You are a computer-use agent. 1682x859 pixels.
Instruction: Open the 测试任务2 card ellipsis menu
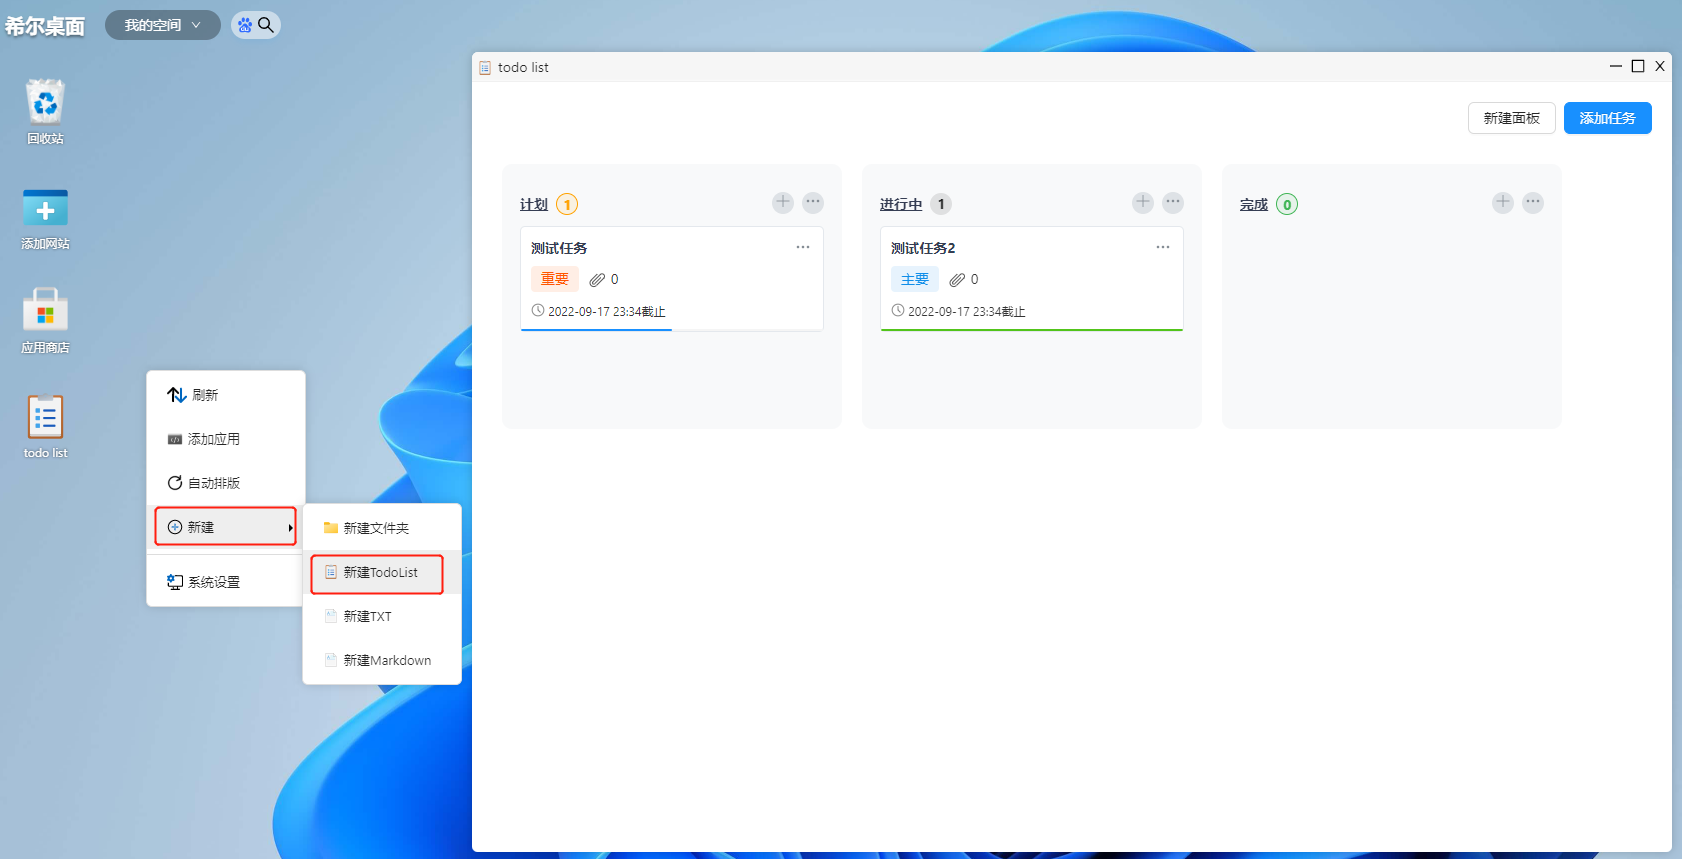[1163, 247]
